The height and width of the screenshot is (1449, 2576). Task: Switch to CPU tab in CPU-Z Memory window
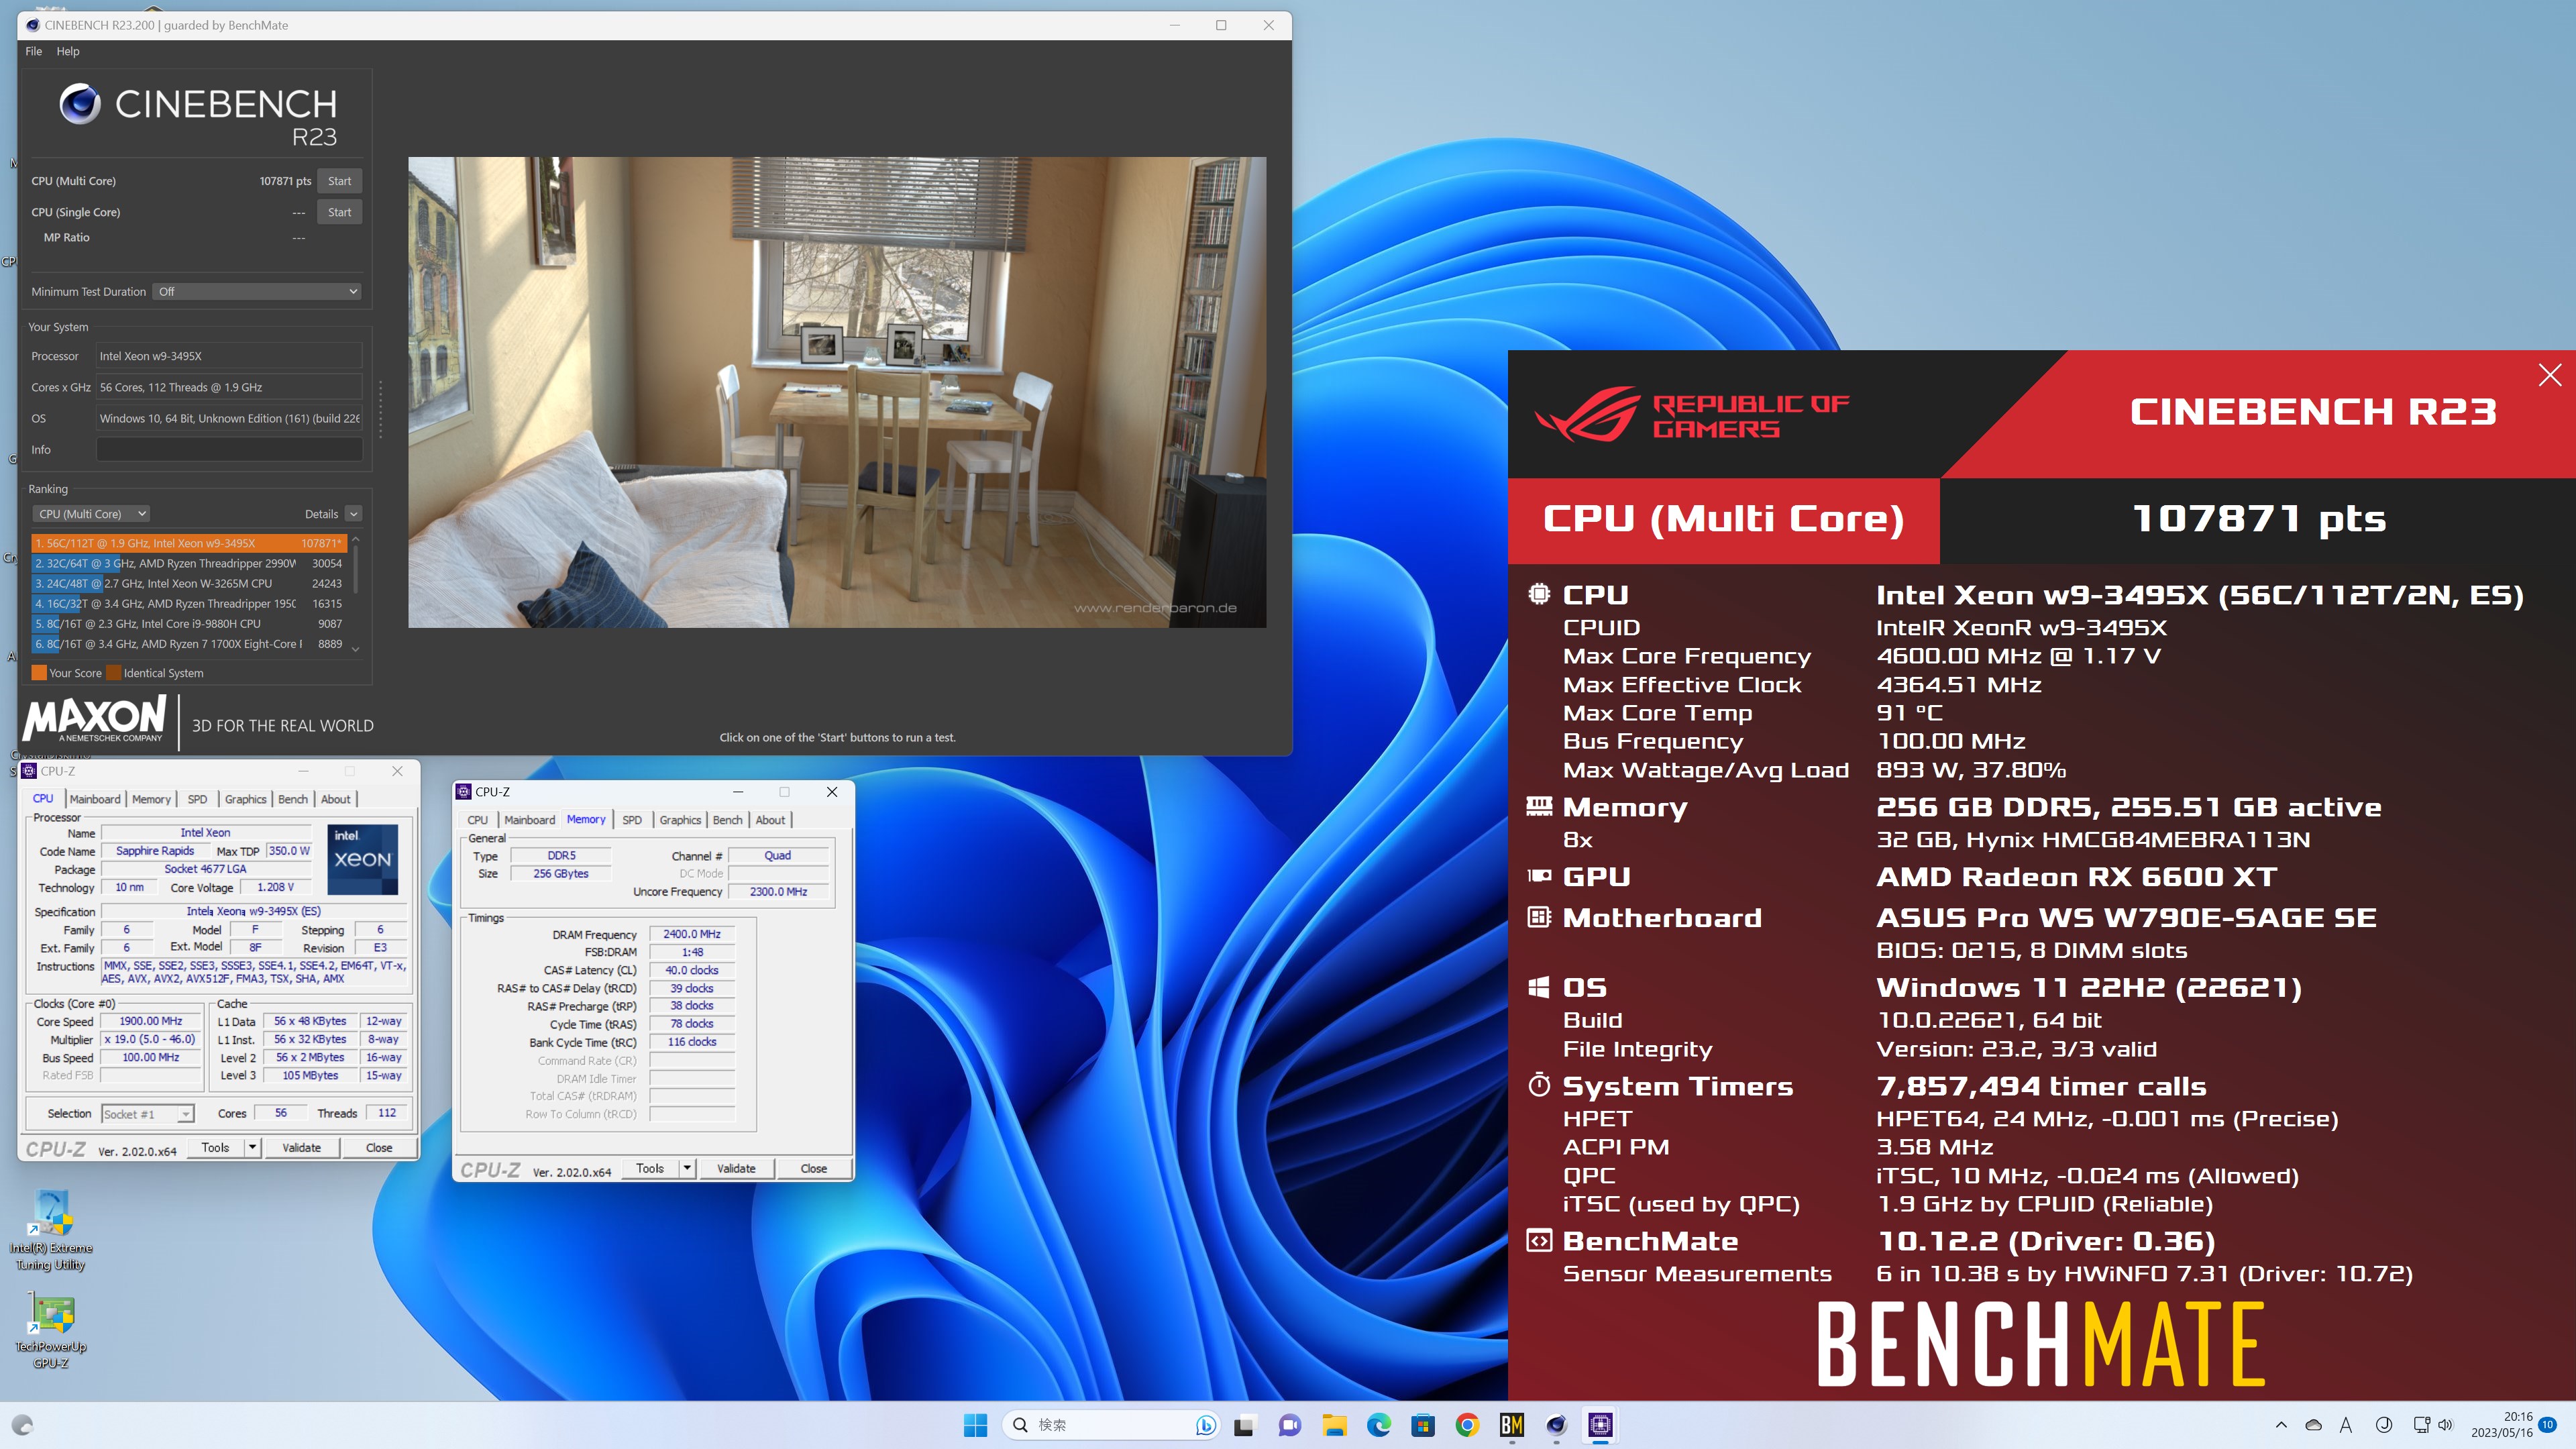click(x=478, y=820)
